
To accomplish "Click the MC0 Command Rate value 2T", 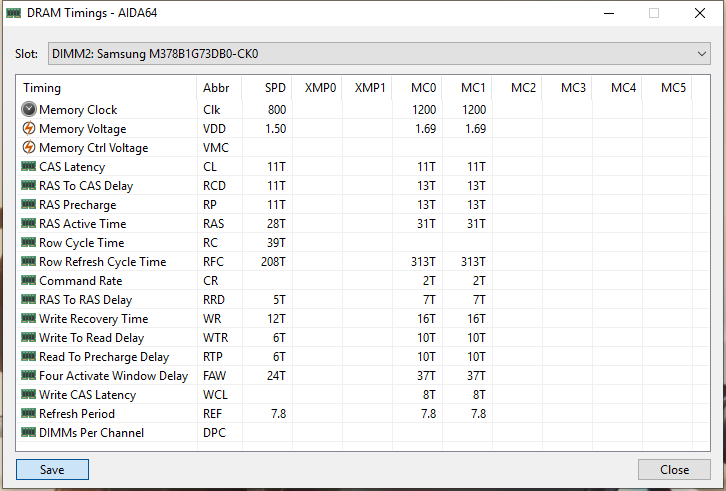I will (x=429, y=281).
